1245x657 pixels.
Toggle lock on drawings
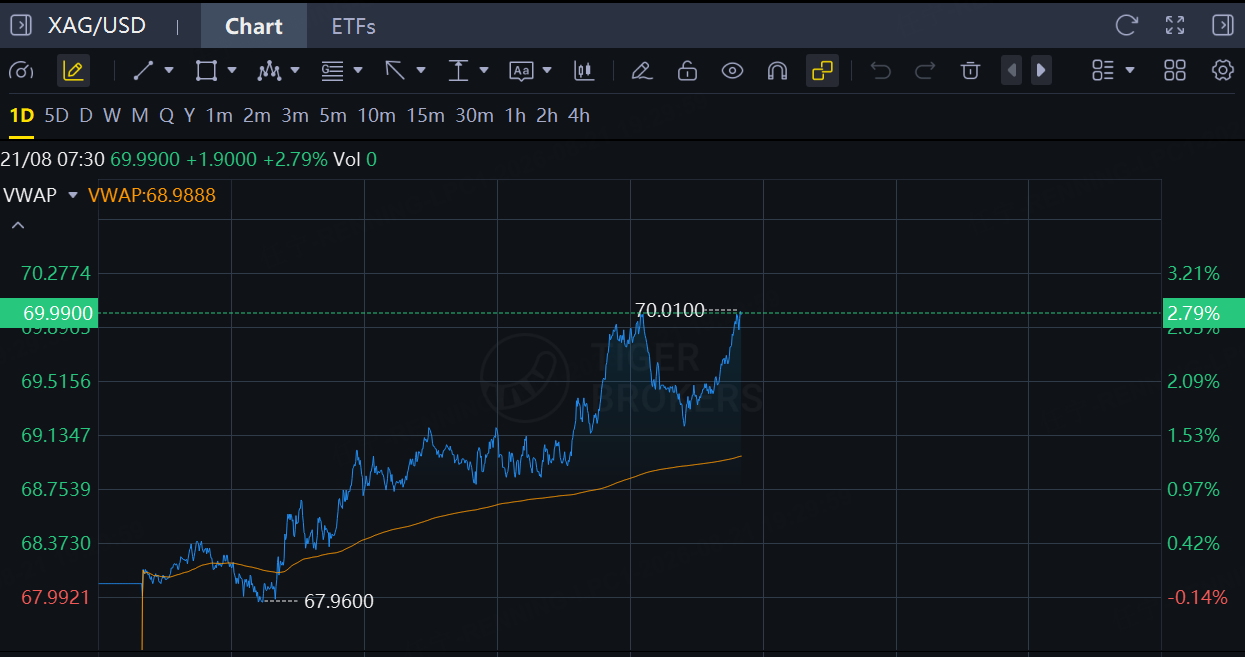click(687, 70)
